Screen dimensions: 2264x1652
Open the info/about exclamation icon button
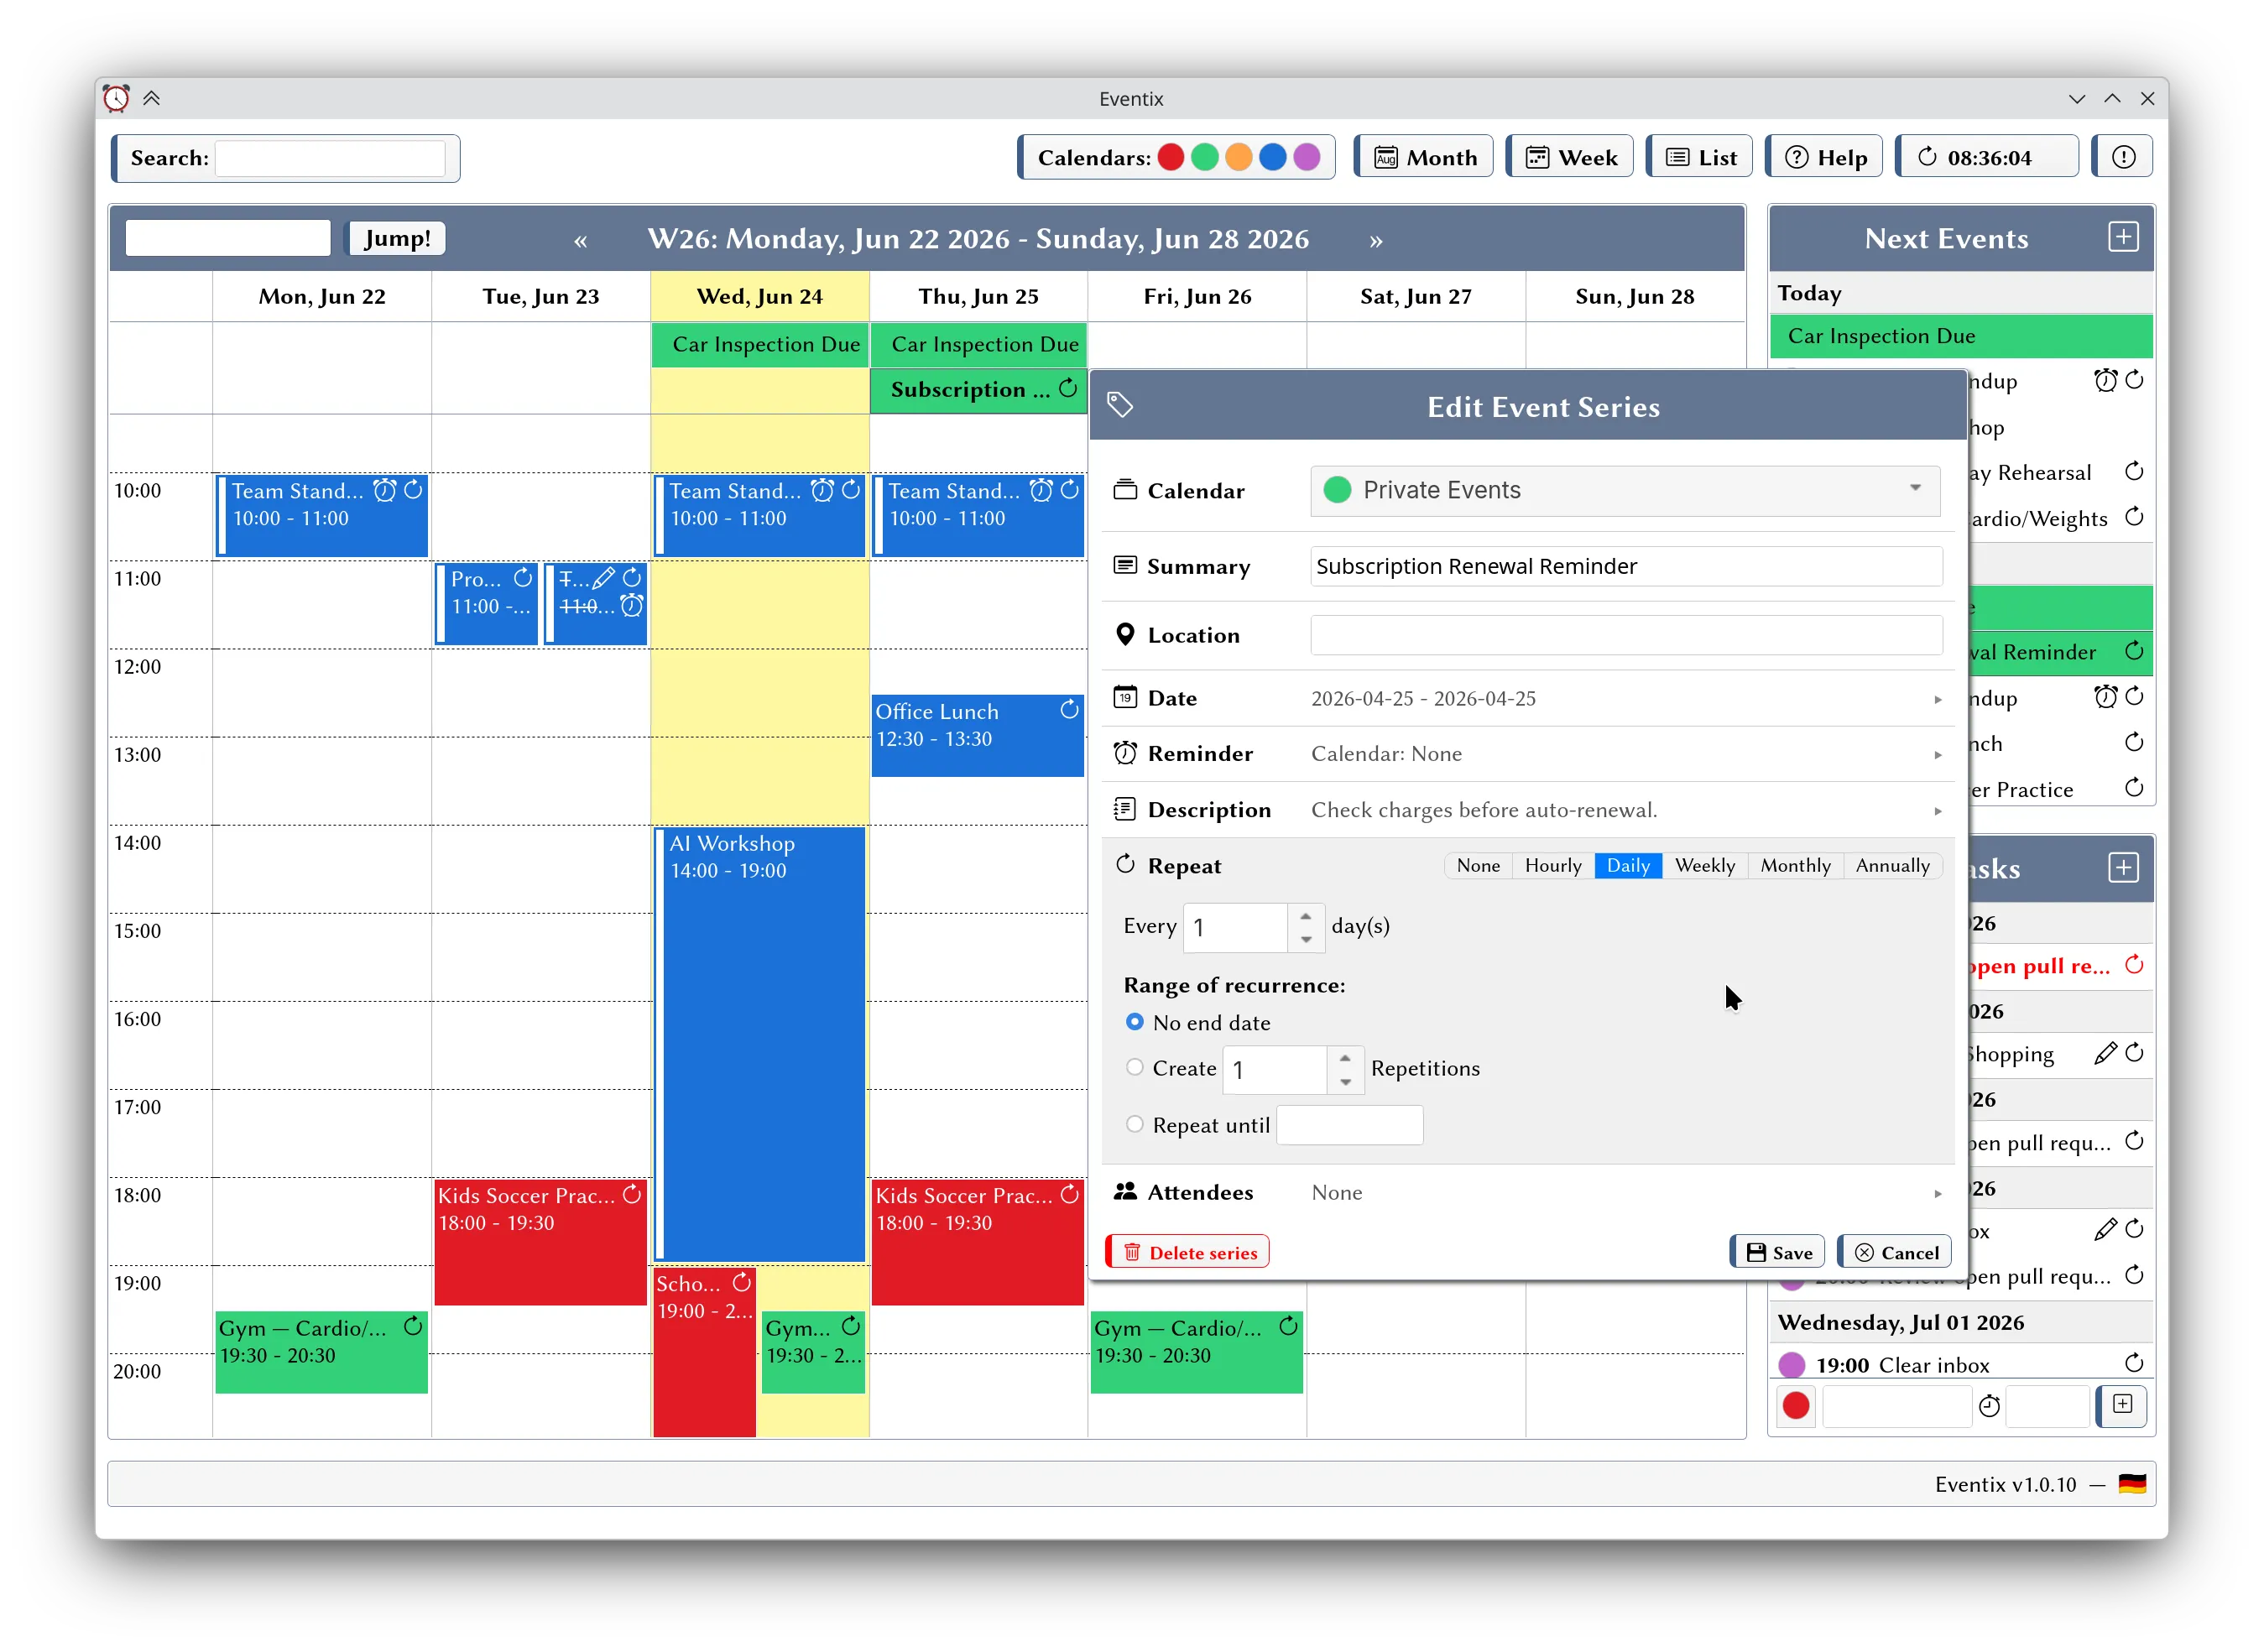coord(2123,157)
